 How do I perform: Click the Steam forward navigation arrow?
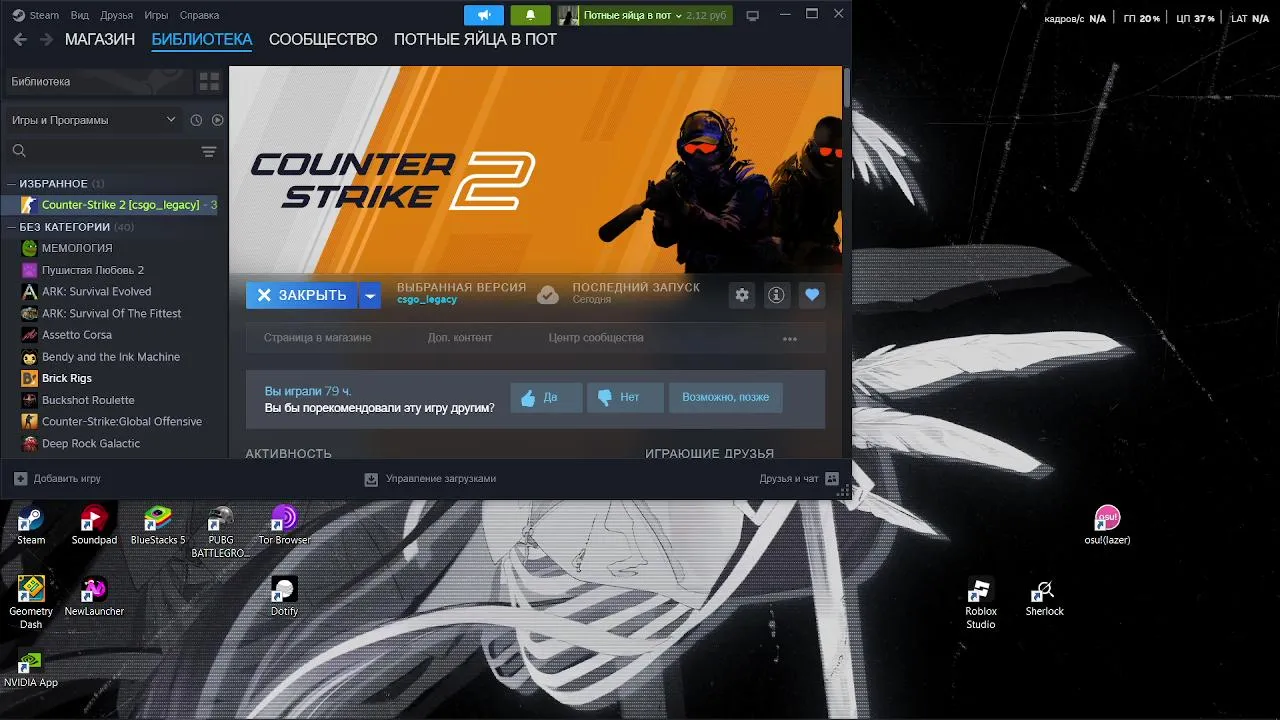47,40
